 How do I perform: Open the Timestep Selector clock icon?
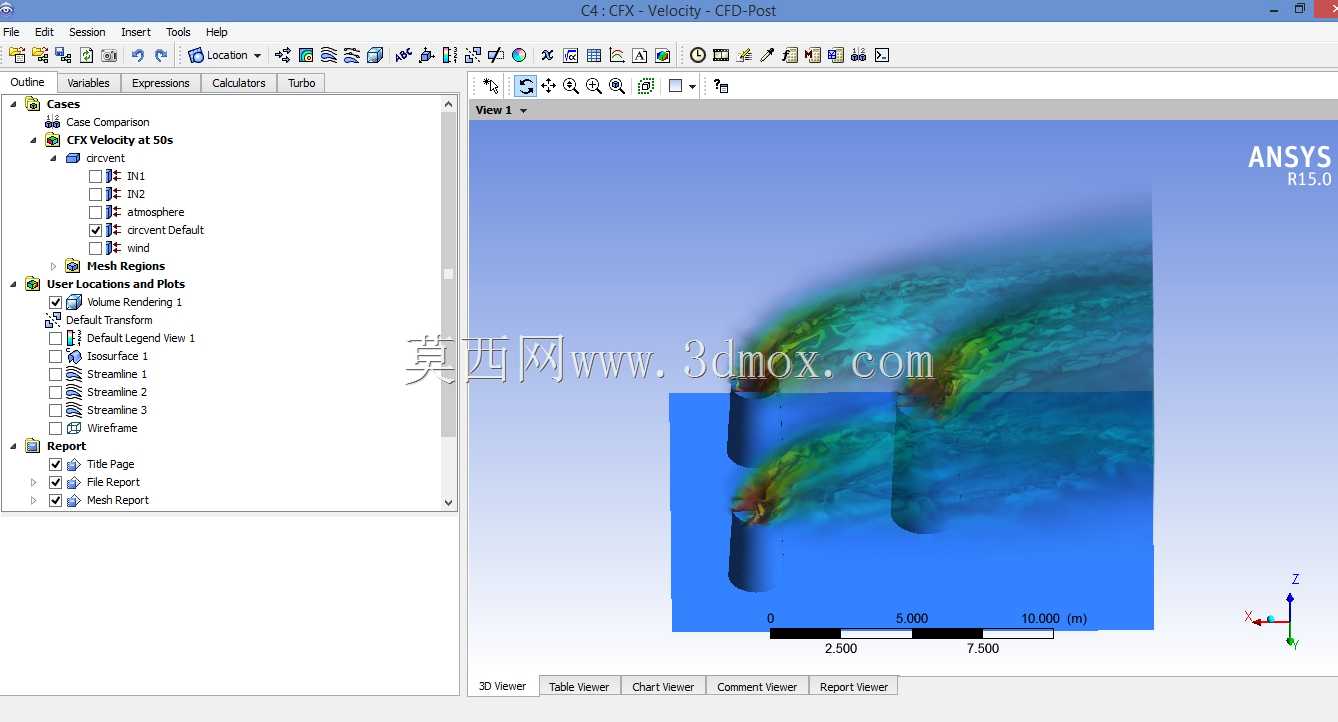[698, 56]
